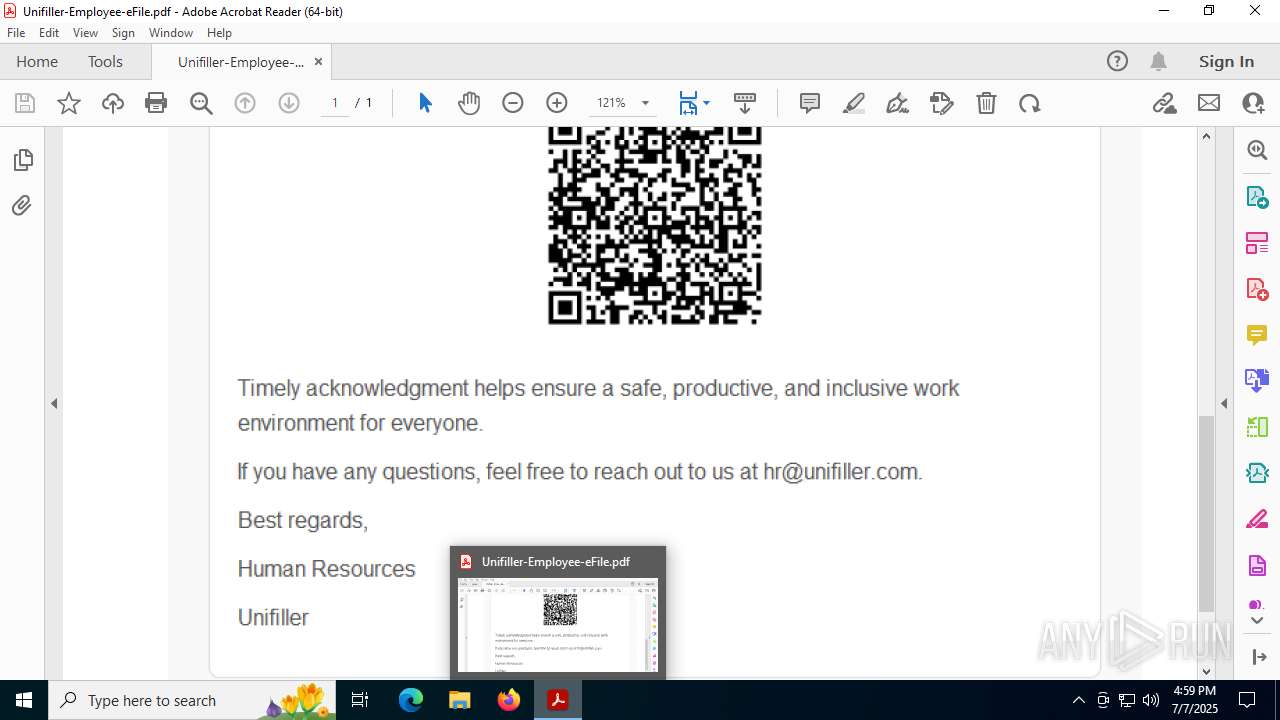Collapse the right tools pane arrow
The width and height of the screenshot is (1280, 720).
[x=1224, y=403]
